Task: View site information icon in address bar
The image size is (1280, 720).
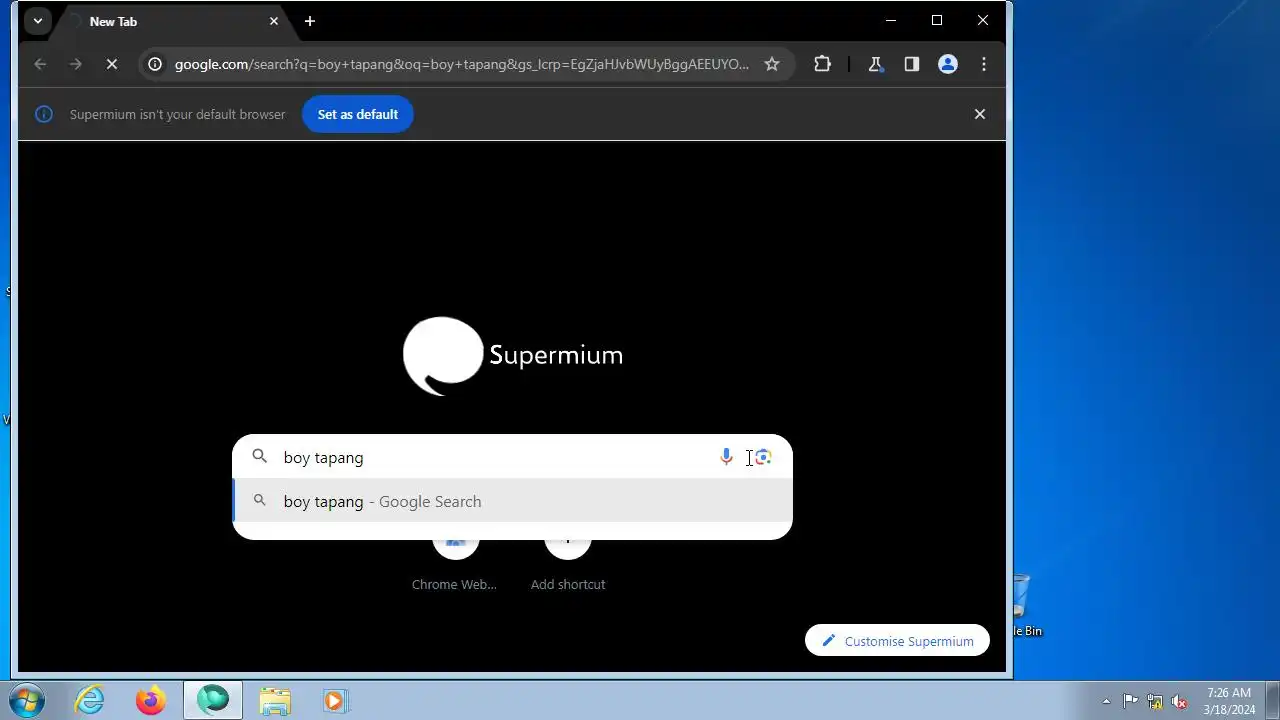Action: point(155,64)
